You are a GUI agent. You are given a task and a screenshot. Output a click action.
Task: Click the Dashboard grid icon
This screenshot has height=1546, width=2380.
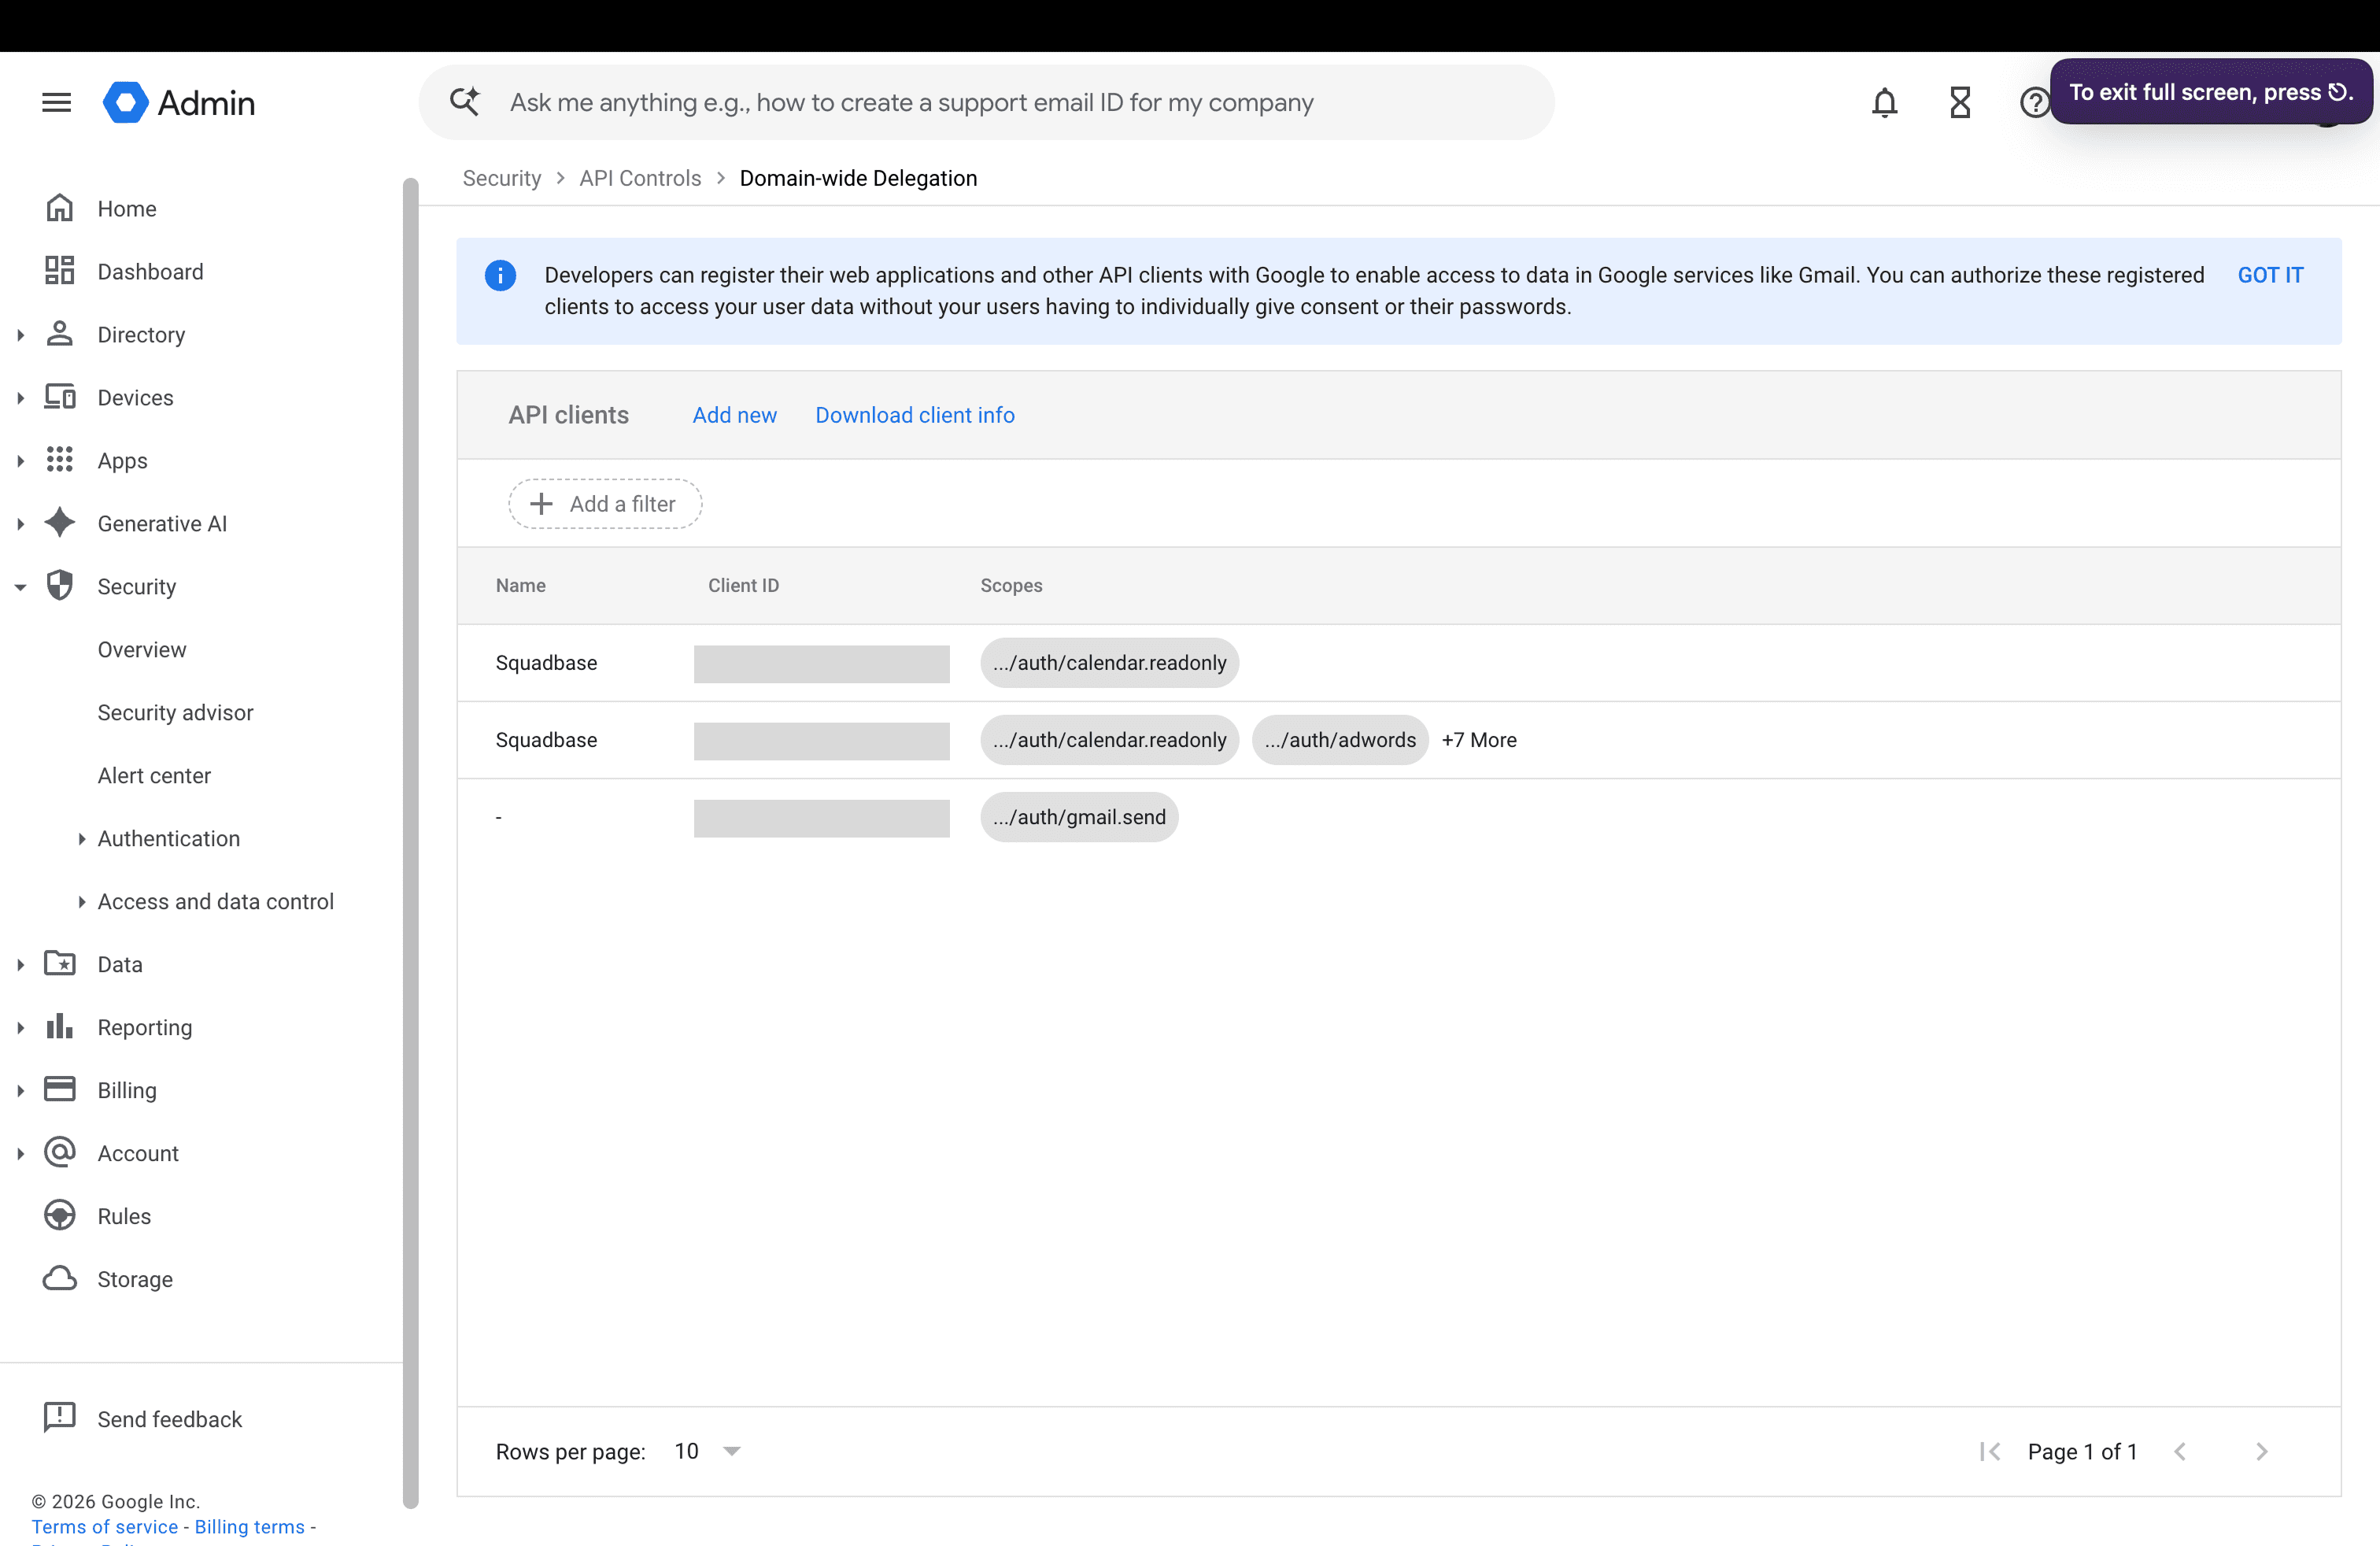click(60, 271)
